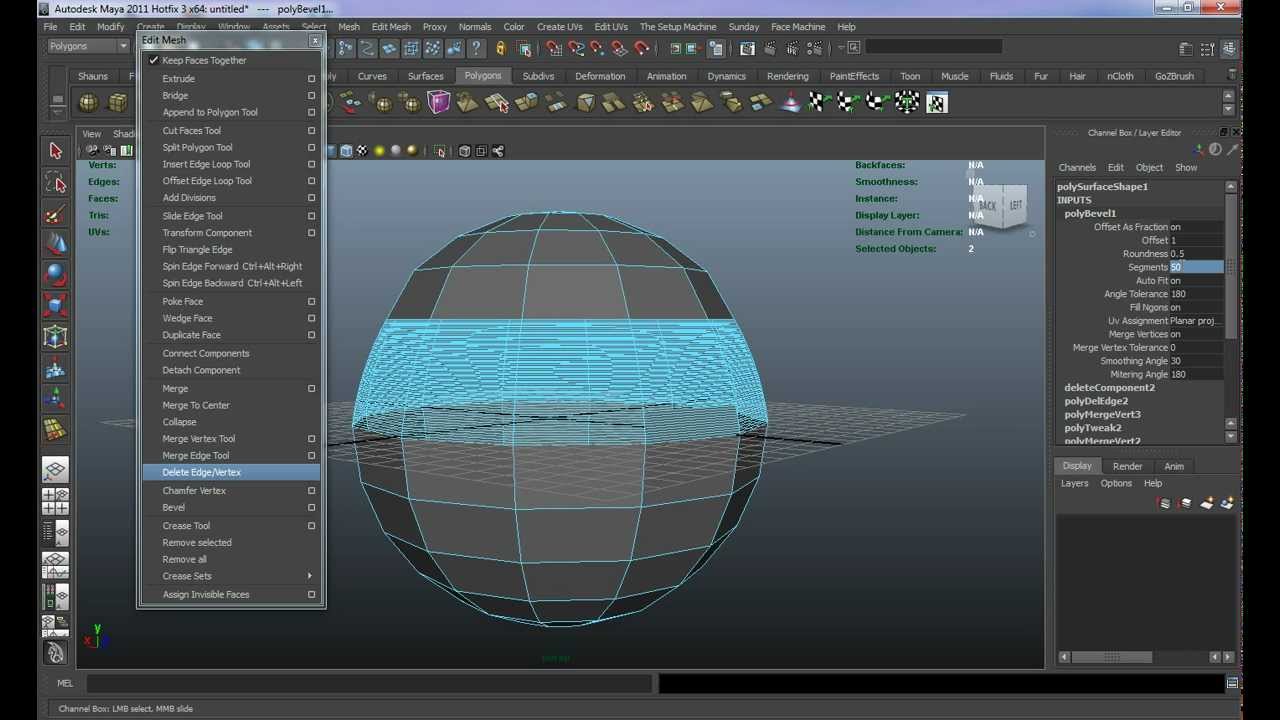Click the MEL command language label

(x=65, y=683)
